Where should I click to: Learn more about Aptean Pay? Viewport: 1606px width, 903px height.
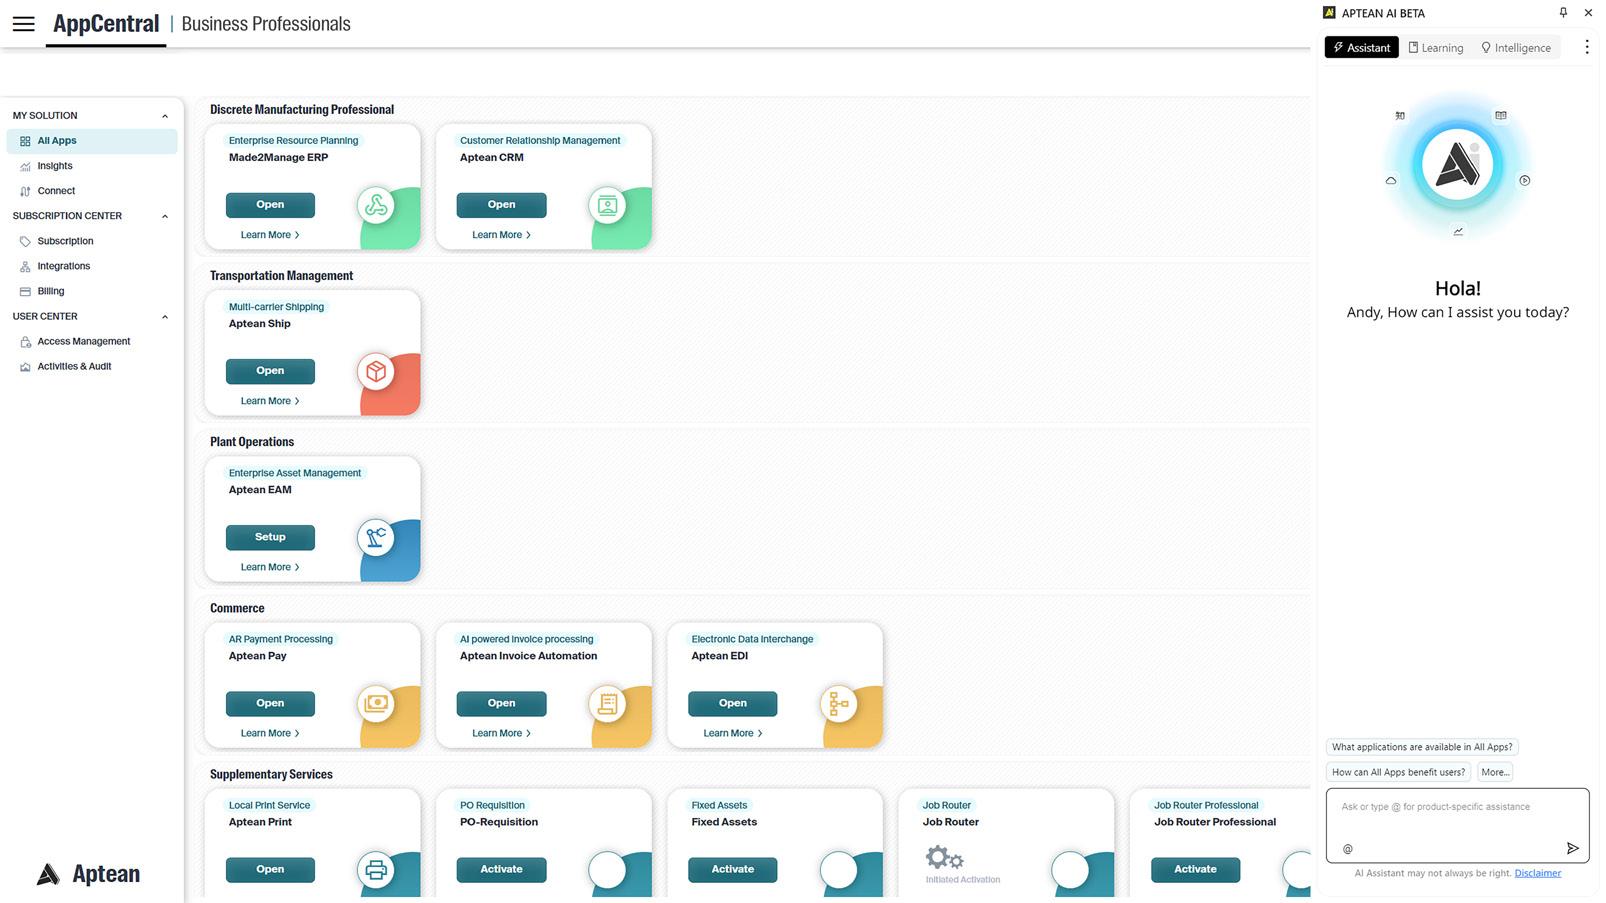(270, 733)
